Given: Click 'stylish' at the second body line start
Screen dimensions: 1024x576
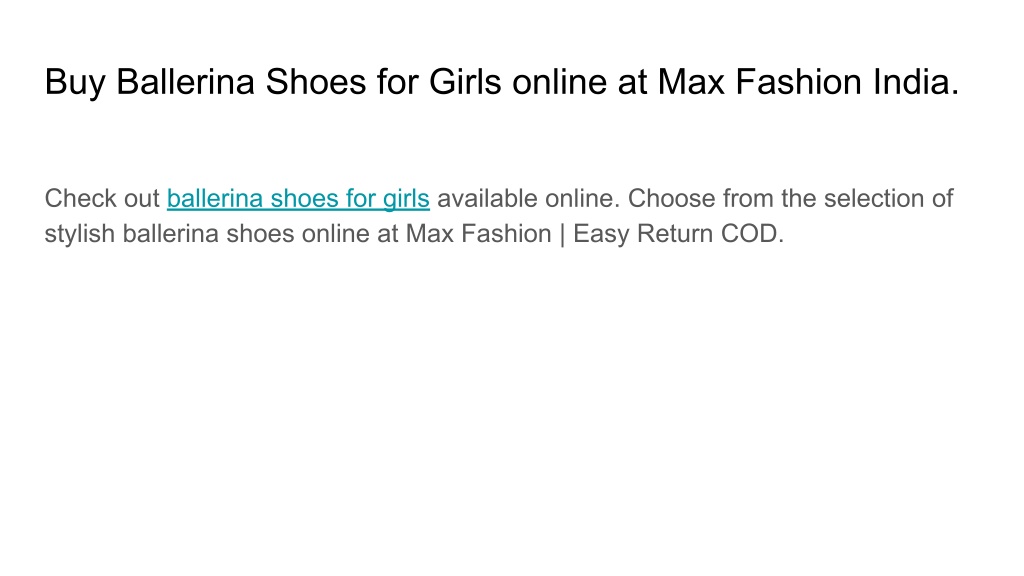Looking at the screenshot, I should 80,234.
